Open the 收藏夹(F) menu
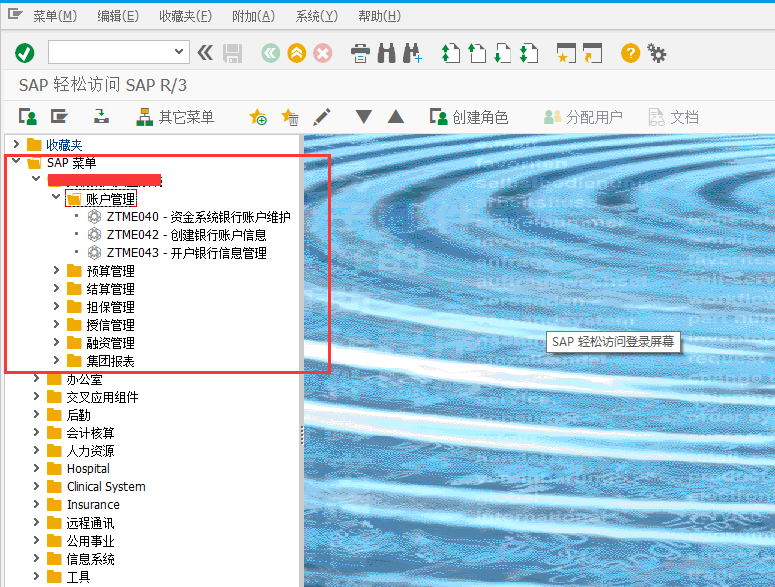 [x=185, y=16]
